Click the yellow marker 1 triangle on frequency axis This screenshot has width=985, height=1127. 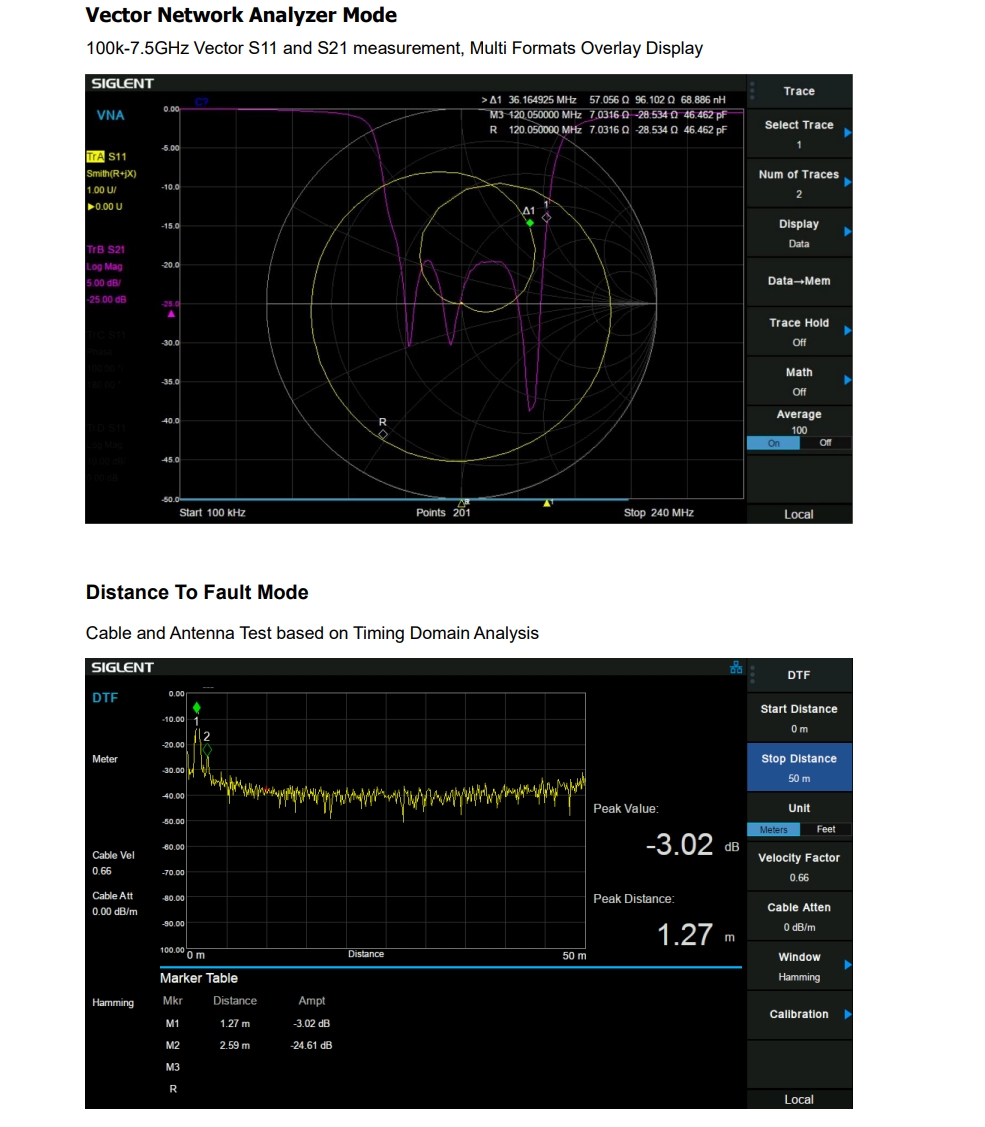[547, 503]
